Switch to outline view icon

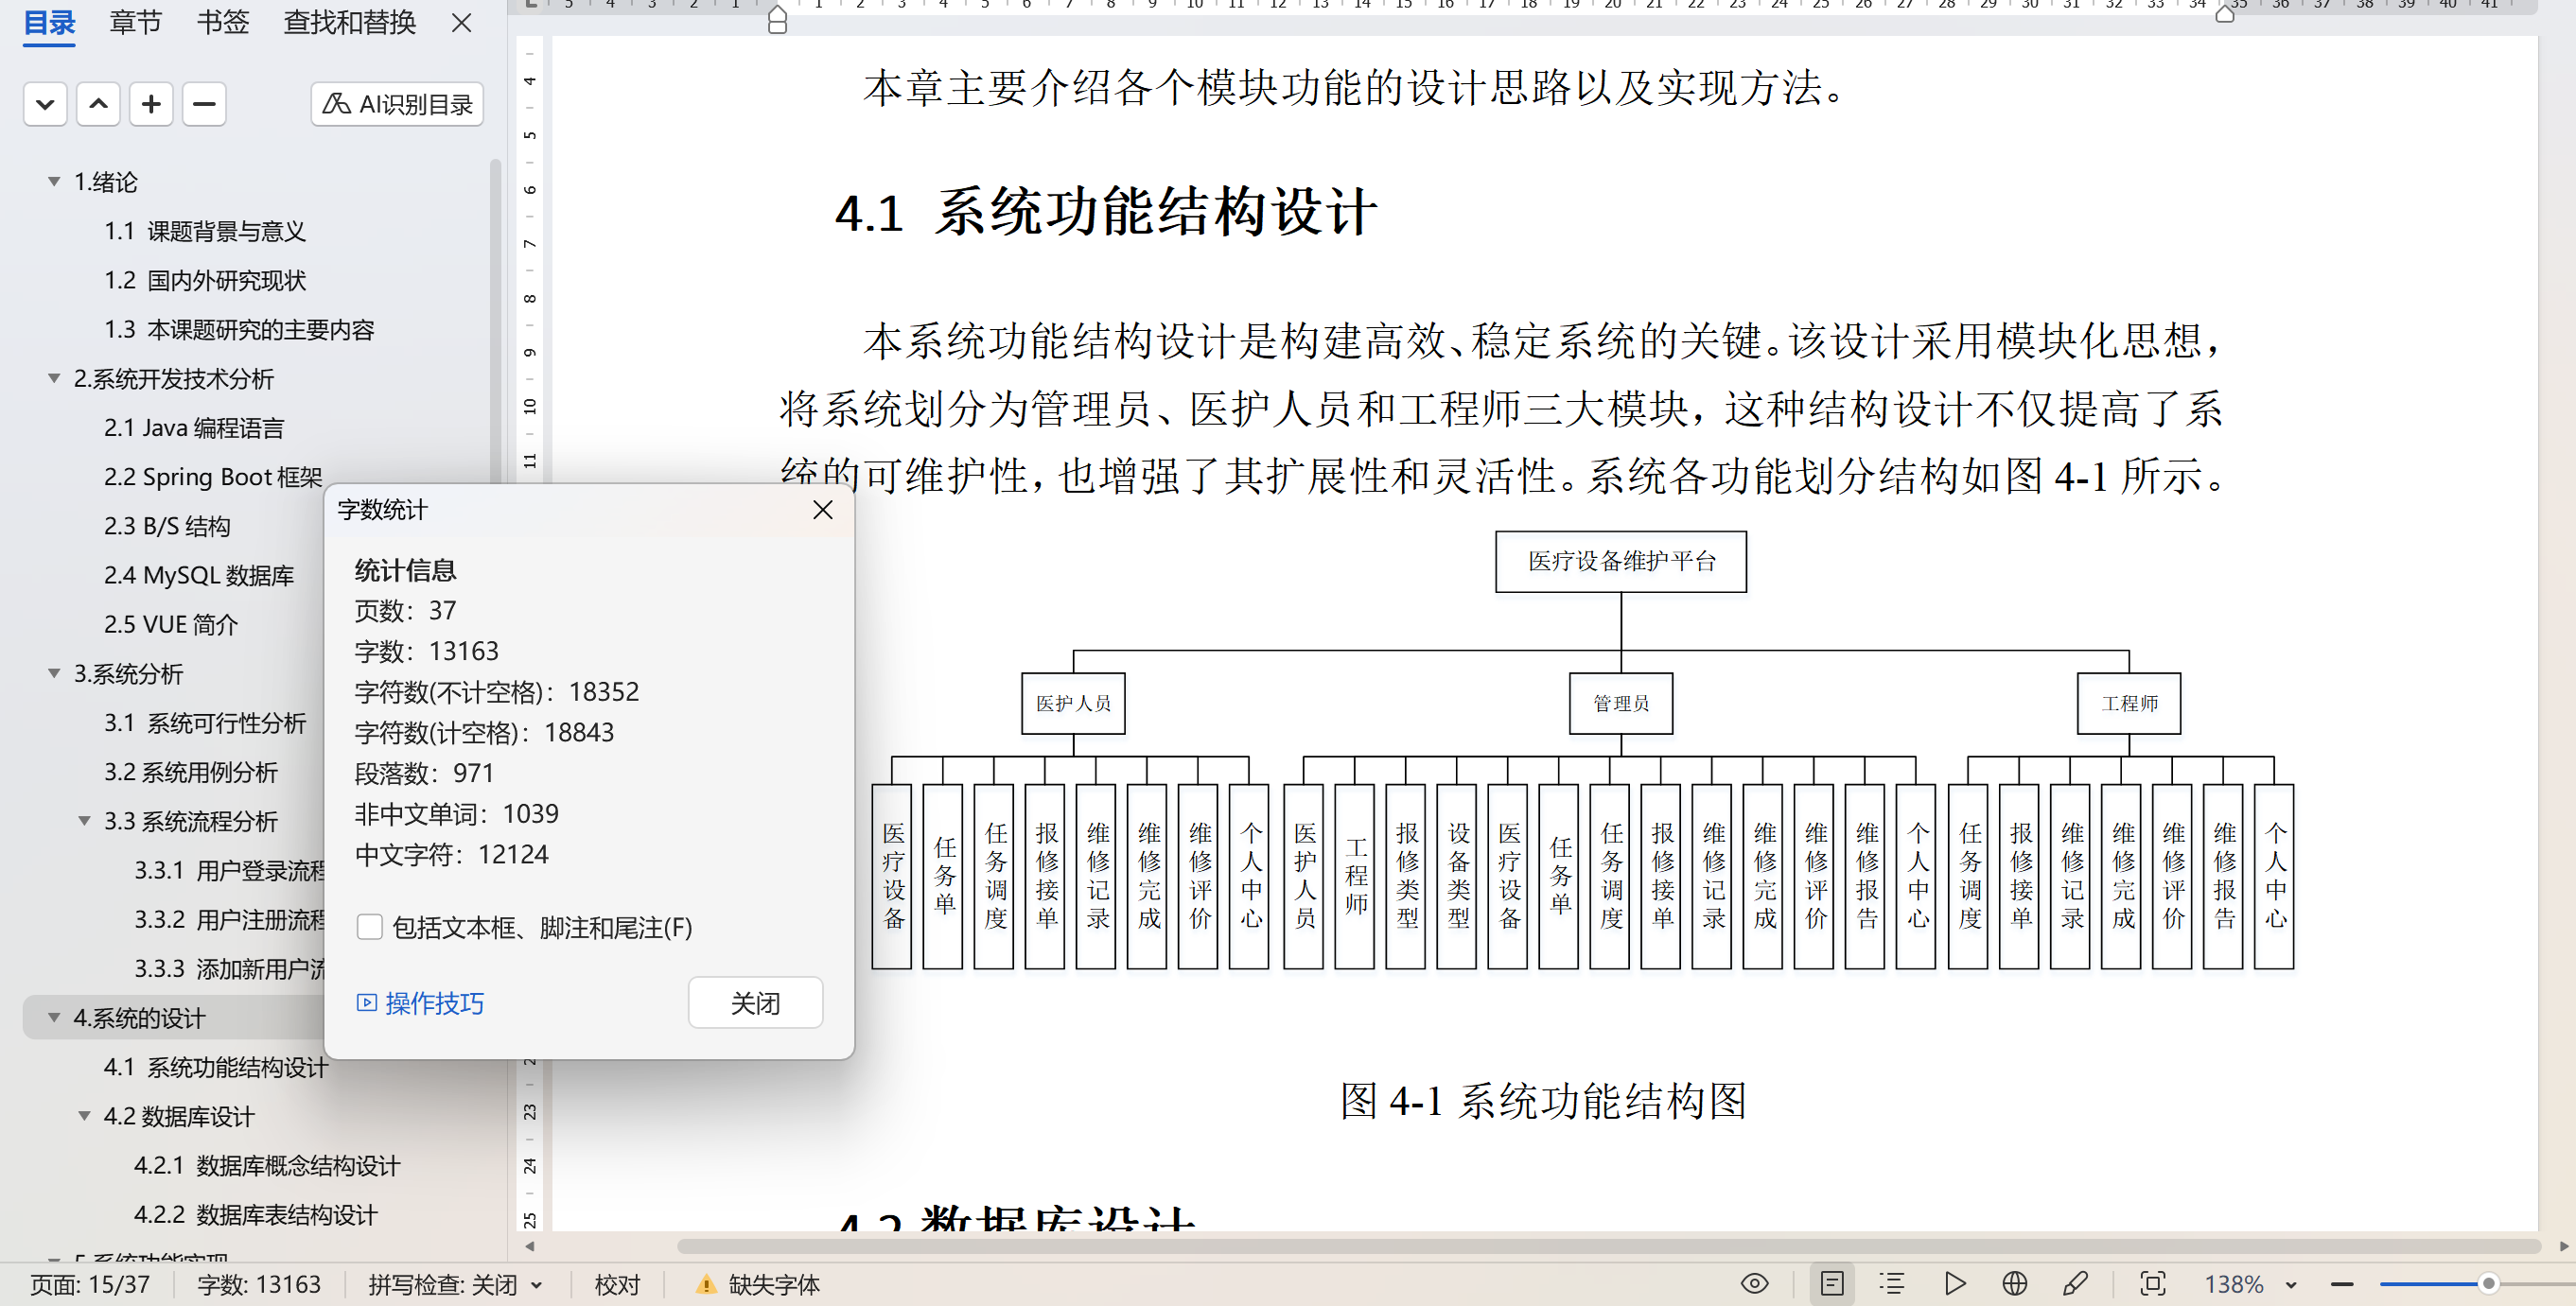[1892, 1283]
